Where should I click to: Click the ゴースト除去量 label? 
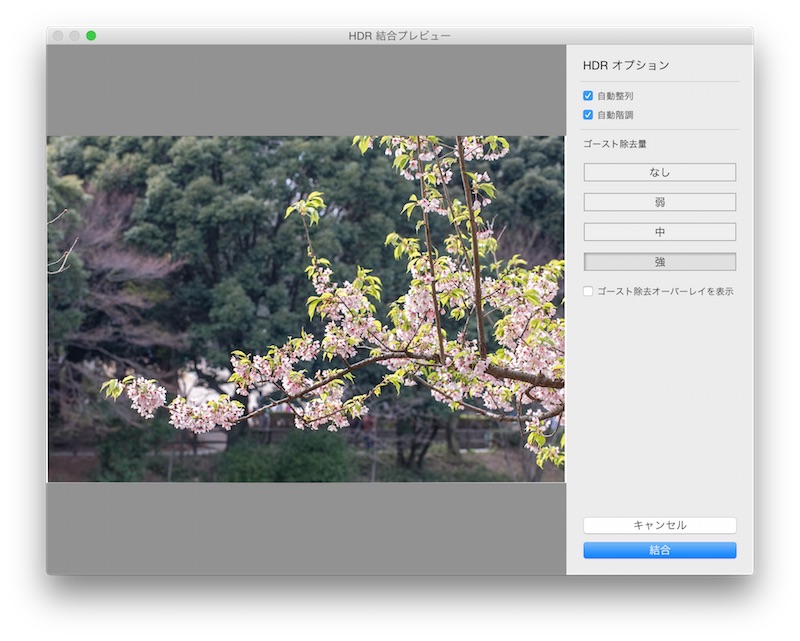click(614, 144)
